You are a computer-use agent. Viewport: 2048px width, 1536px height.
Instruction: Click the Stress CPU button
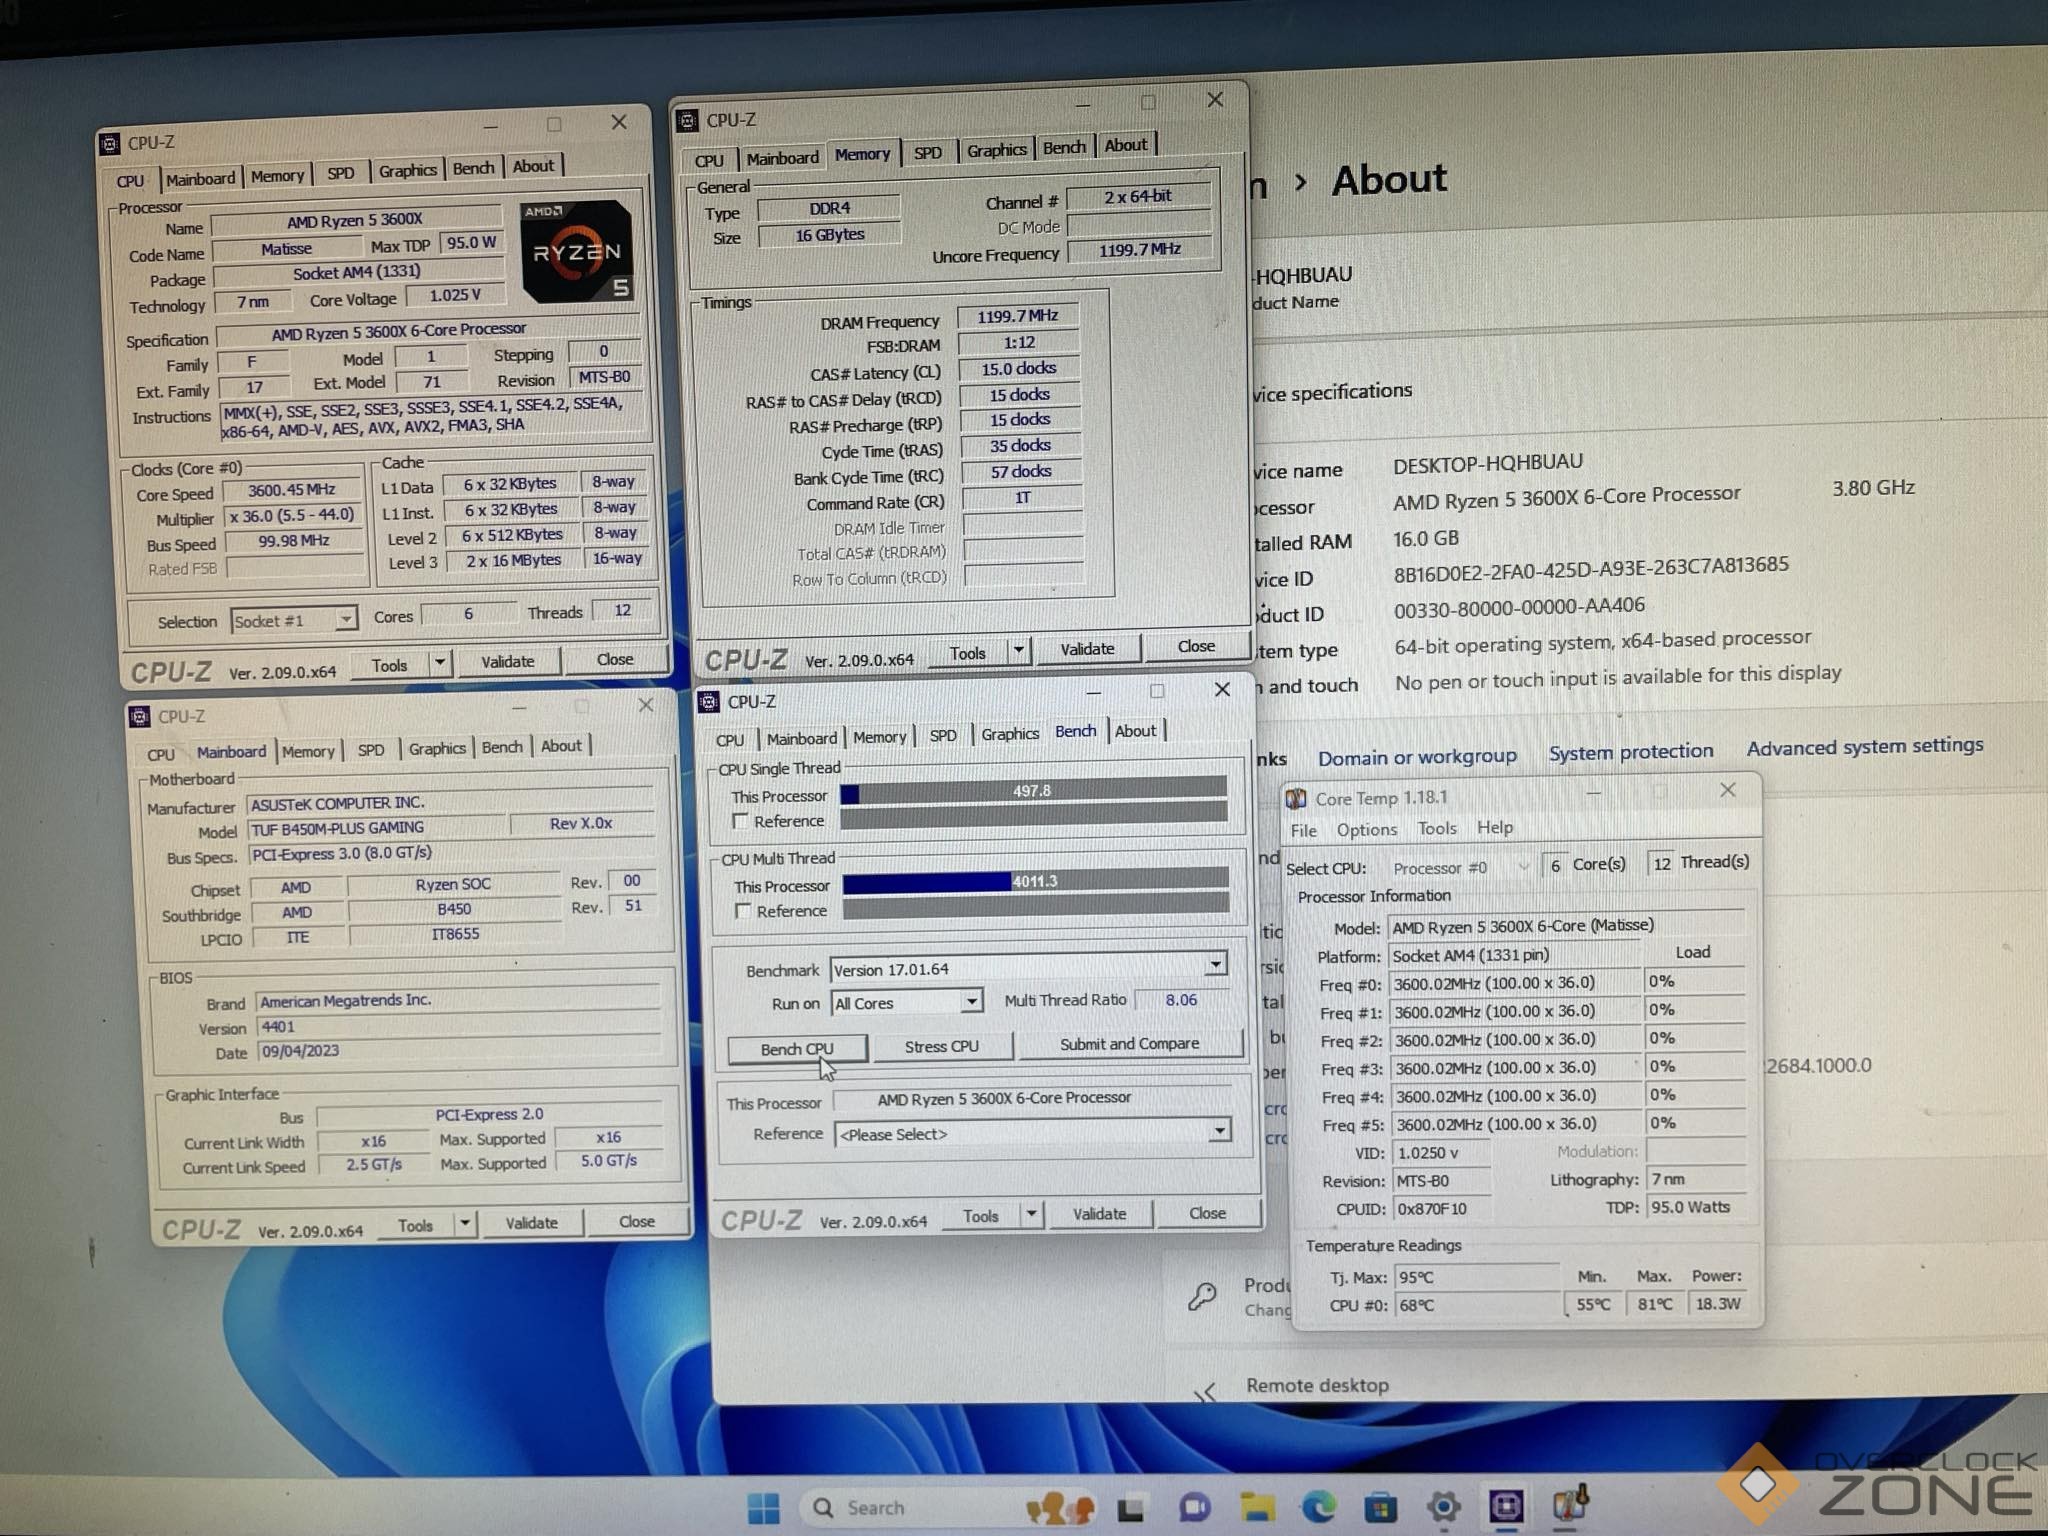(941, 1046)
